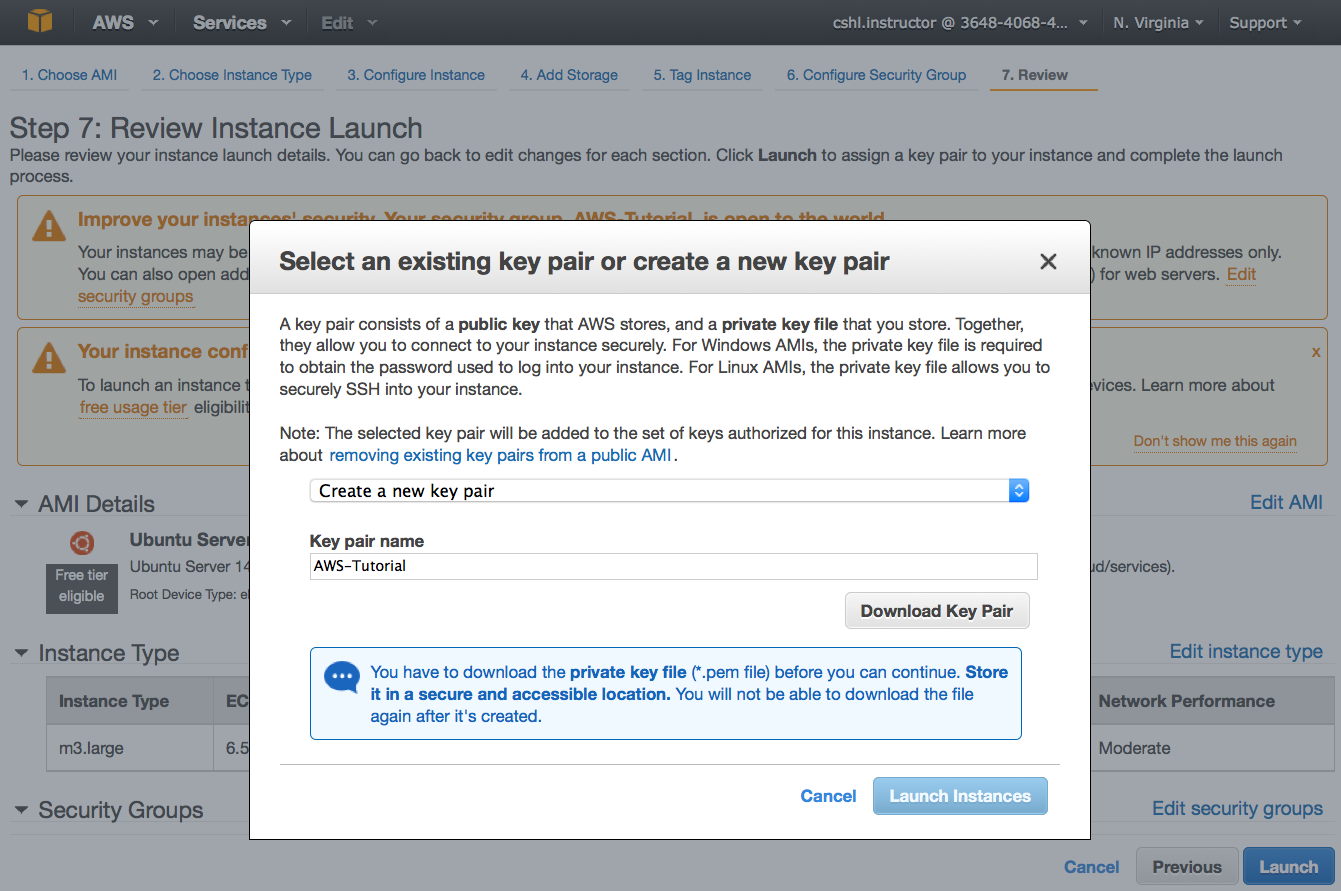Open the Services dropdown menu
Image resolution: width=1341 pixels, height=891 pixels.
point(242,22)
